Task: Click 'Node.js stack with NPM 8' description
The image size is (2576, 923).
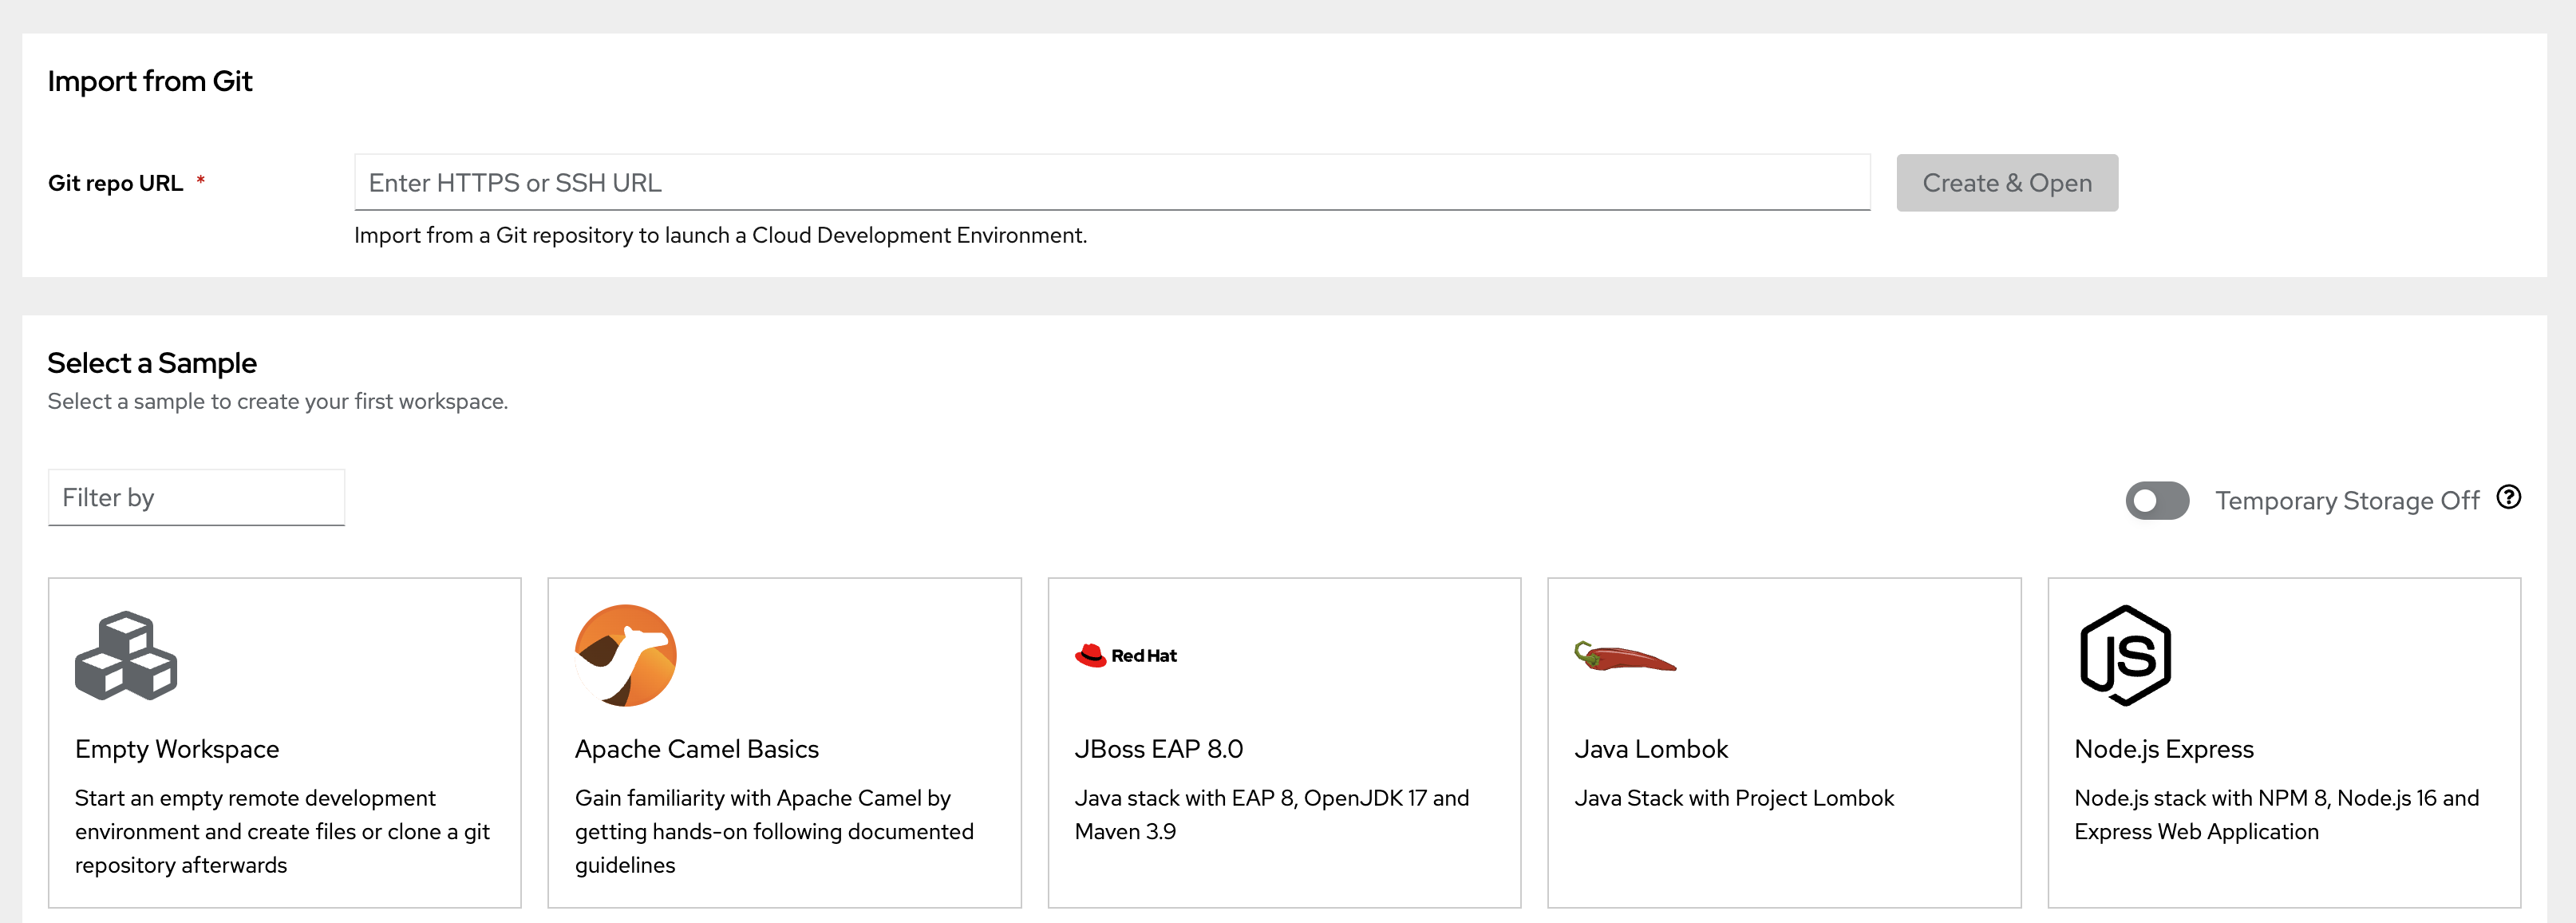Action: coord(2277,815)
